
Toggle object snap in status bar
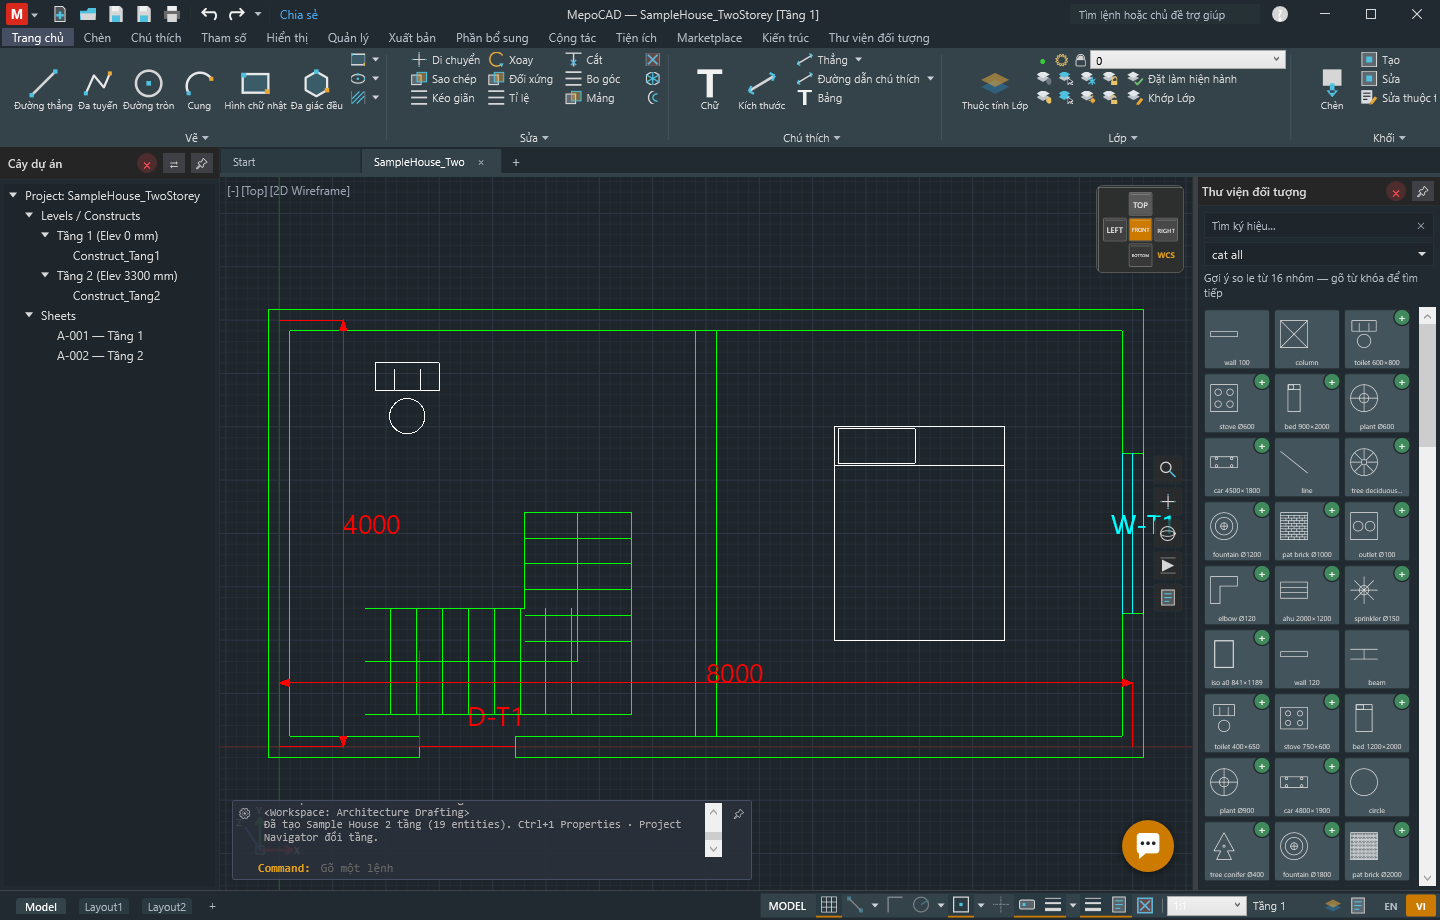(x=961, y=905)
